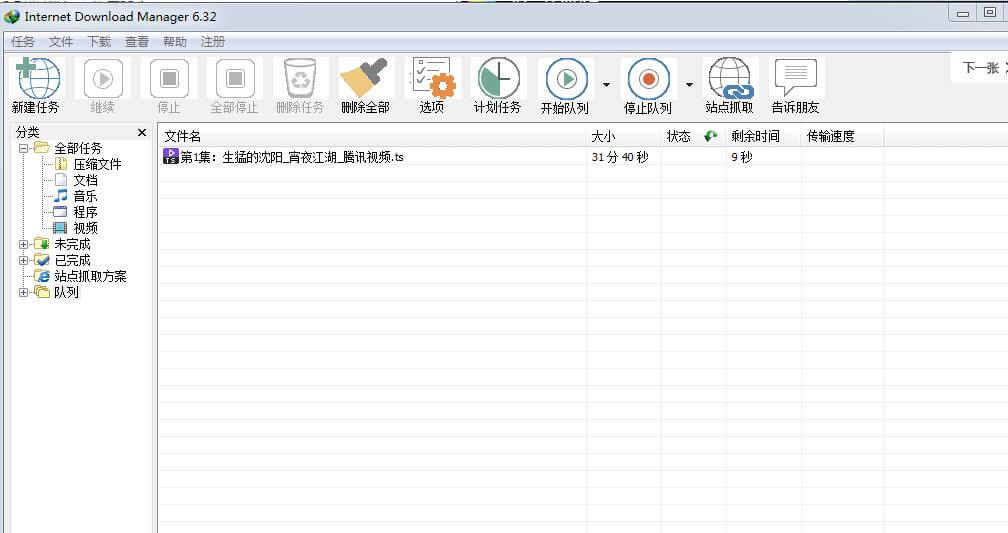Select 站点抓取方案 in category tree
This screenshot has width=1008, height=533.
tap(90, 276)
